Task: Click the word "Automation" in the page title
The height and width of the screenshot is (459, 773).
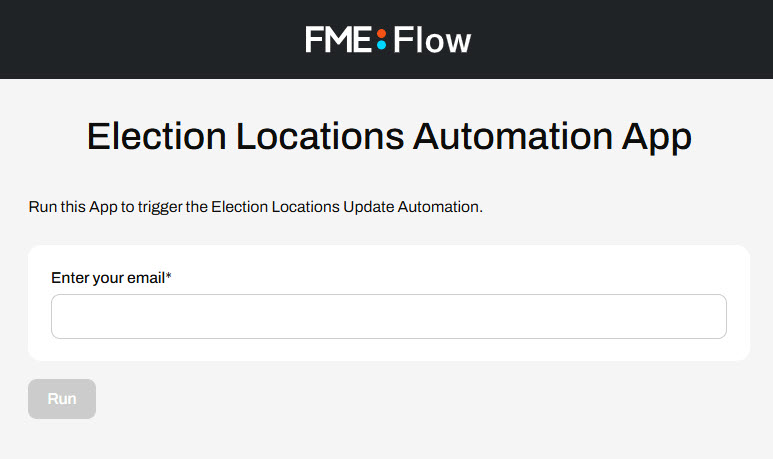Action: pos(512,136)
